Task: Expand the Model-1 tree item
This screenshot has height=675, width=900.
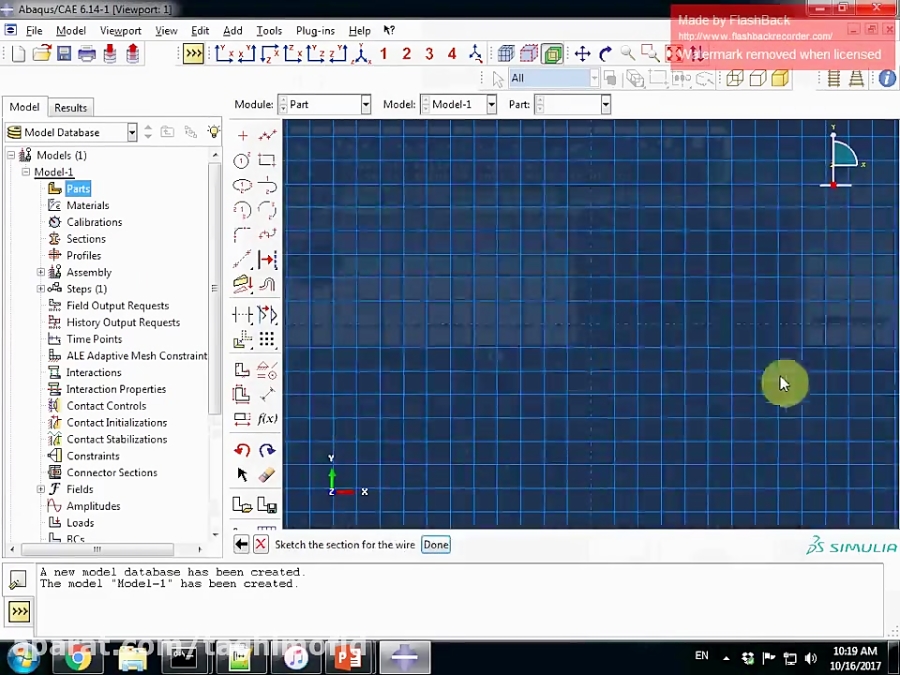Action: tap(25, 171)
